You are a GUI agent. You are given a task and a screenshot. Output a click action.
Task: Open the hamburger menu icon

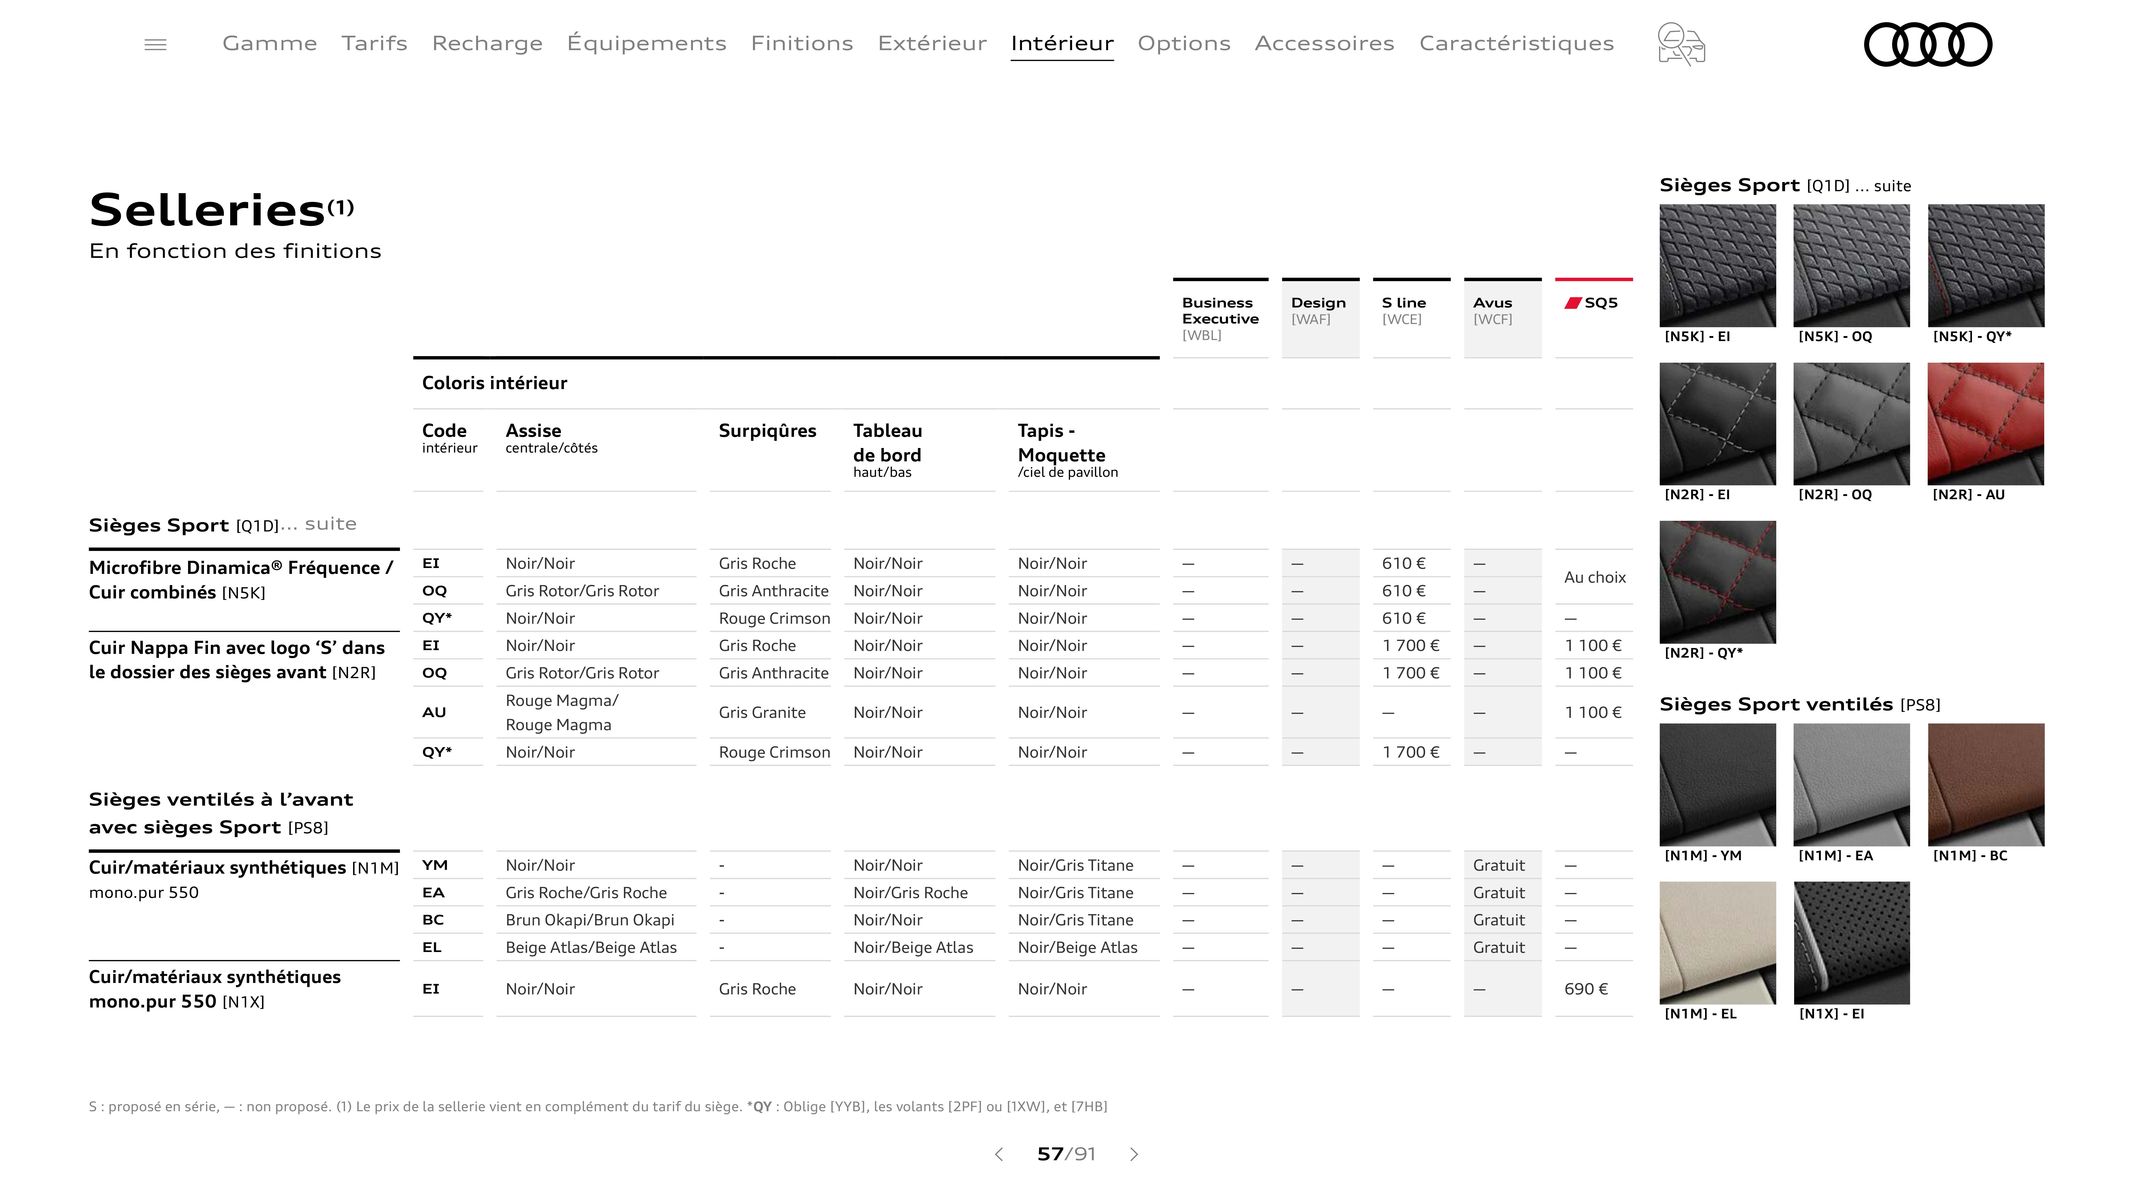(x=155, y=44)
